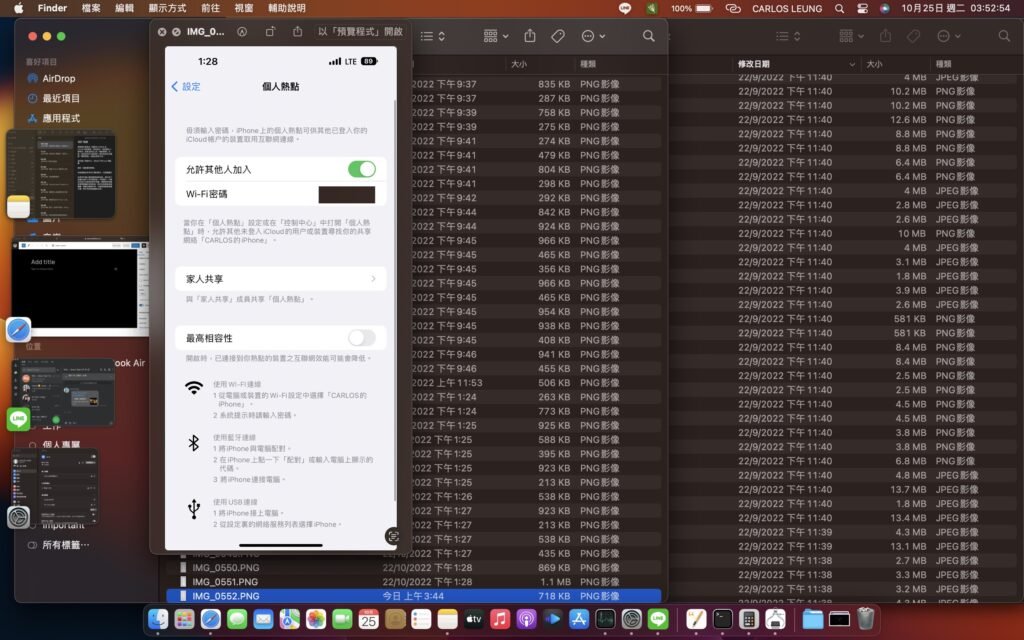This screenshot has width=1024, height=640.
Task: Expand the 家人共享 row chevron
Action: [x=373, y=279]
